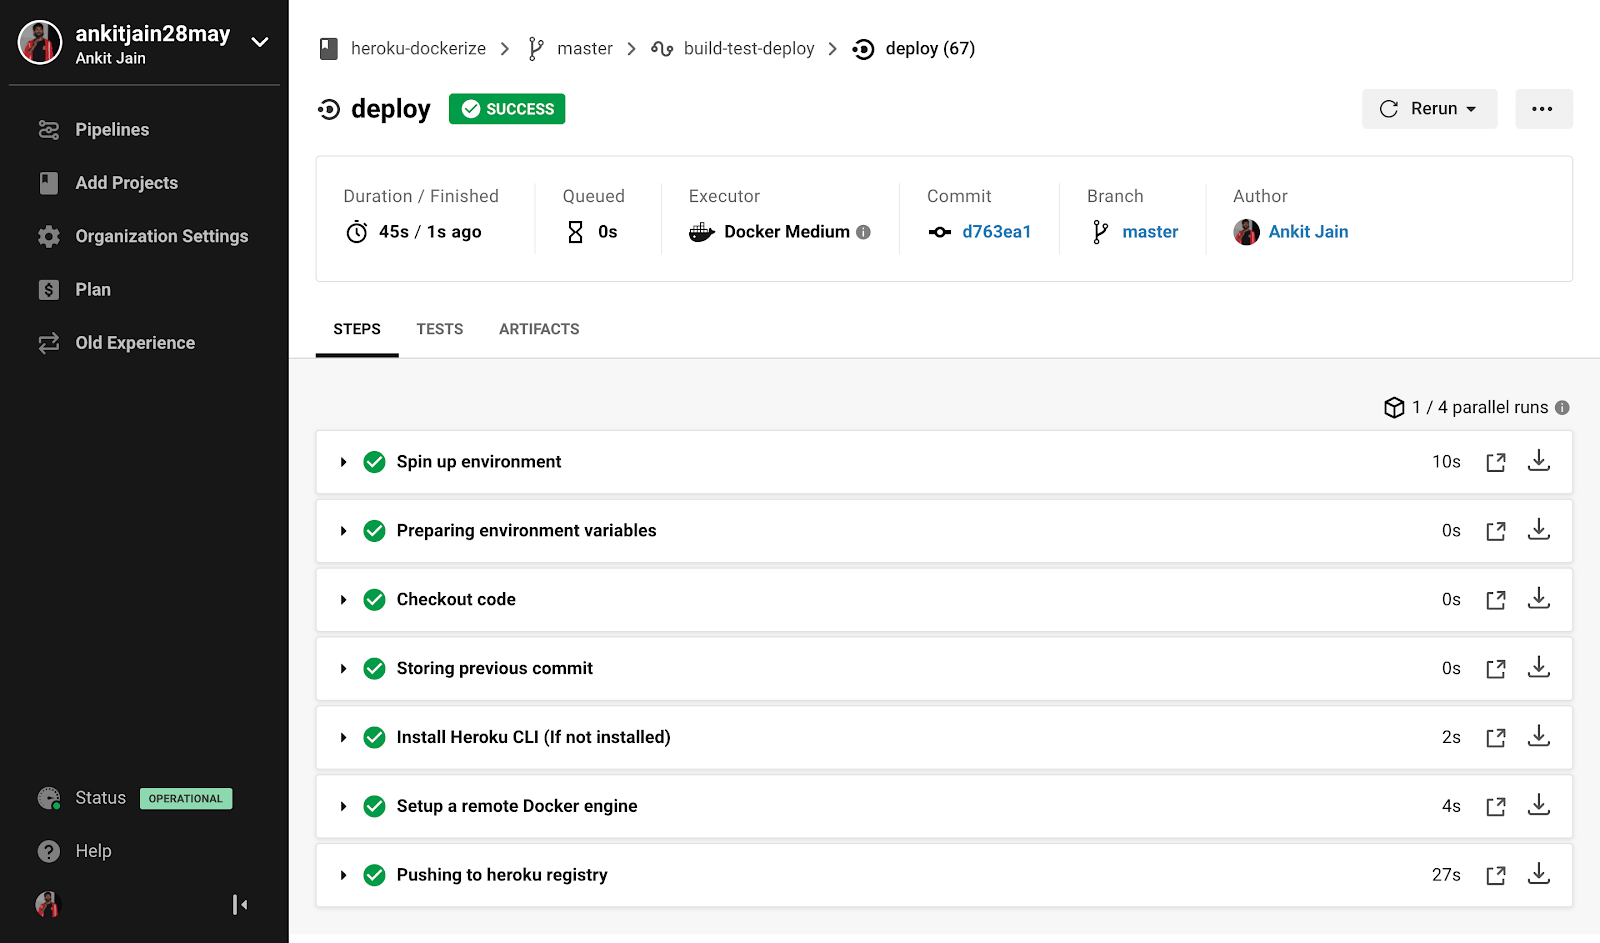Open Storing previous commit output in new tab
Image resolution: width=1600 pixels, height=943 pixels.
pos(1496,669)
